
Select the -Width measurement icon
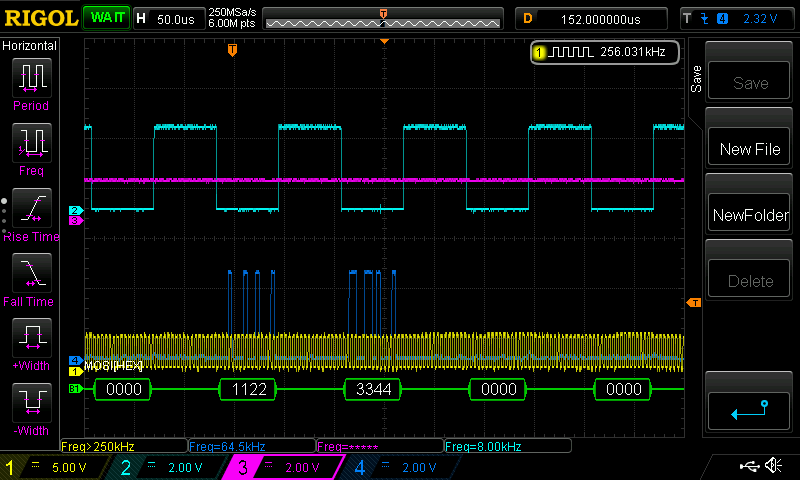(32, 402)
